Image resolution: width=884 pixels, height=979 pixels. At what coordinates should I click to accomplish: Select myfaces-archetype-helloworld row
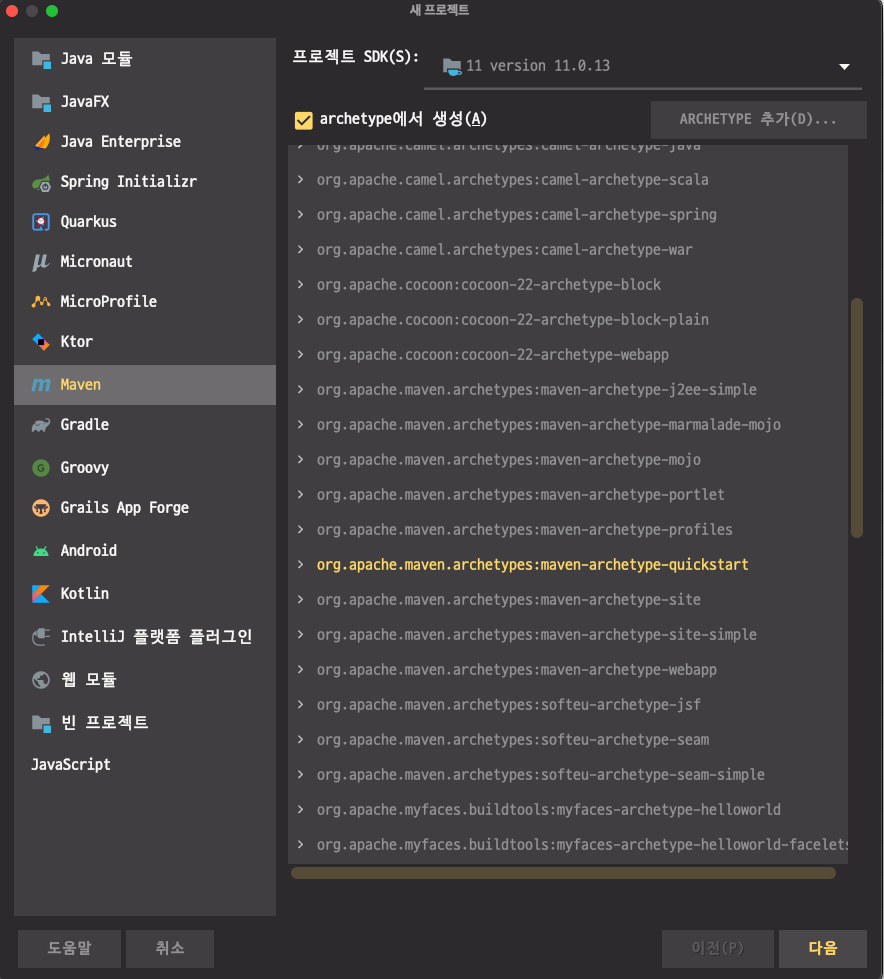pyautogui.click(x=568, y=809)
